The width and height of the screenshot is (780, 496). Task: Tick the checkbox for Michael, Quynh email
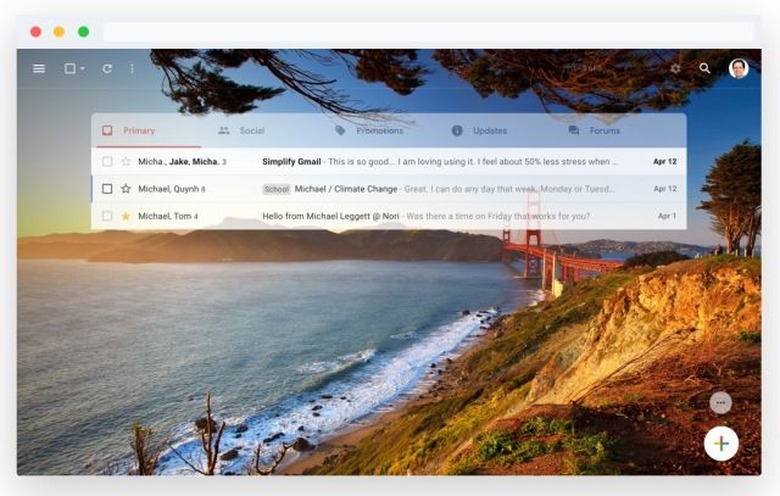point(107,189)
